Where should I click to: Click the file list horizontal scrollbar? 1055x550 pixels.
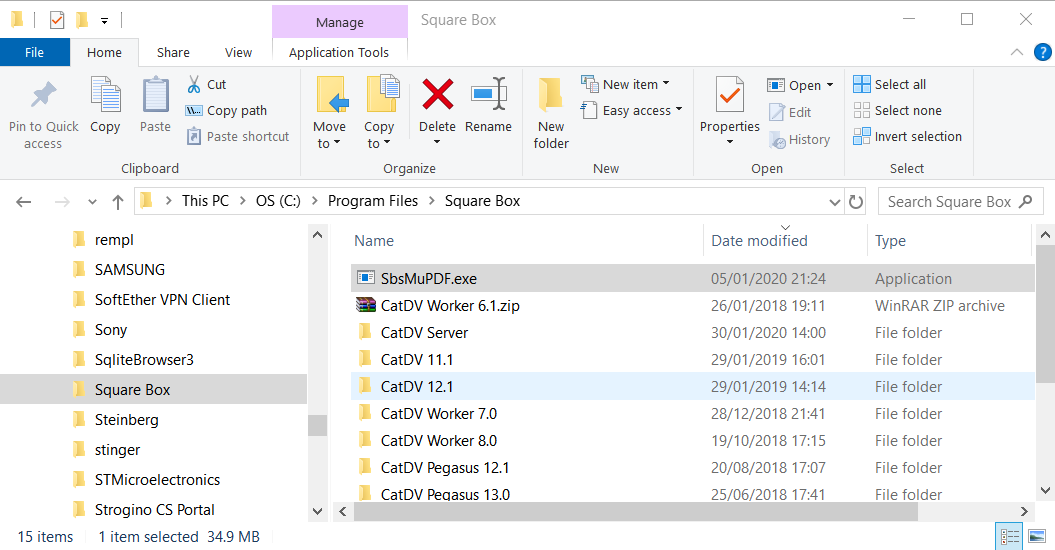pyautogui.click(x=635, y=512)
